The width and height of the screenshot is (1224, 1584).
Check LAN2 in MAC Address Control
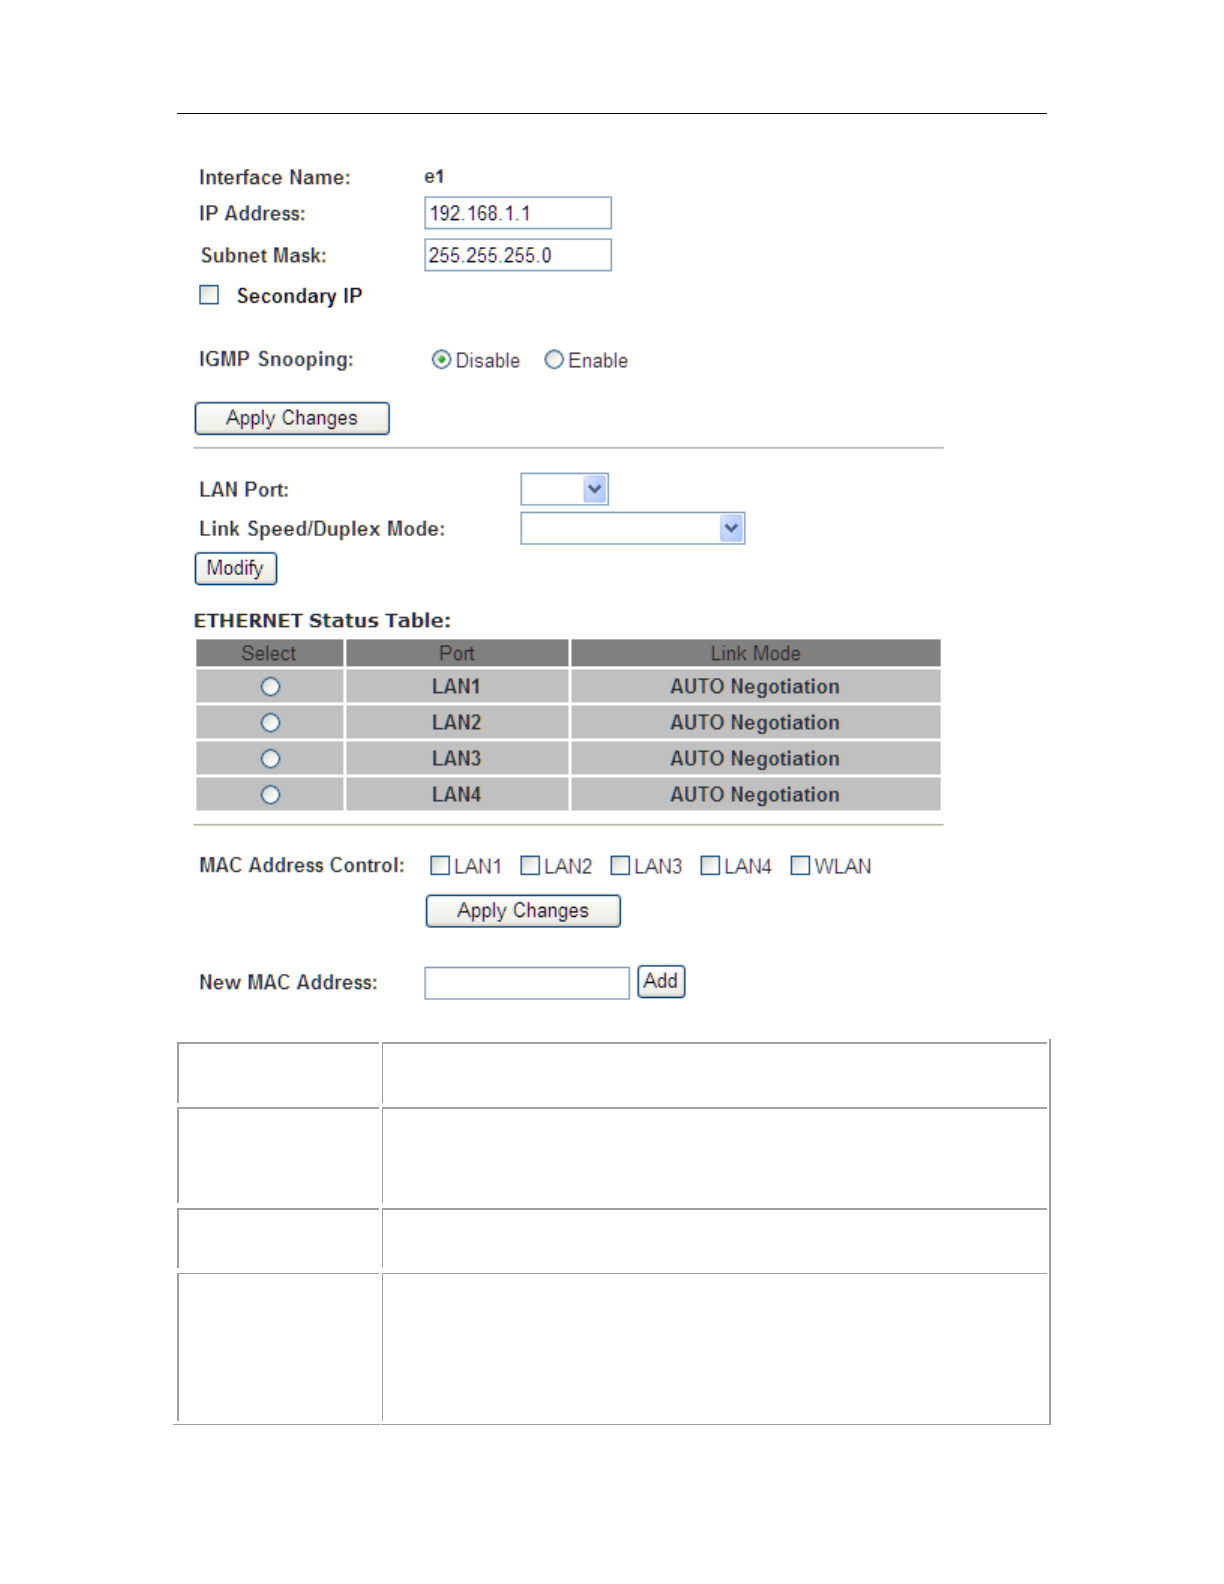tap(530, 866)
